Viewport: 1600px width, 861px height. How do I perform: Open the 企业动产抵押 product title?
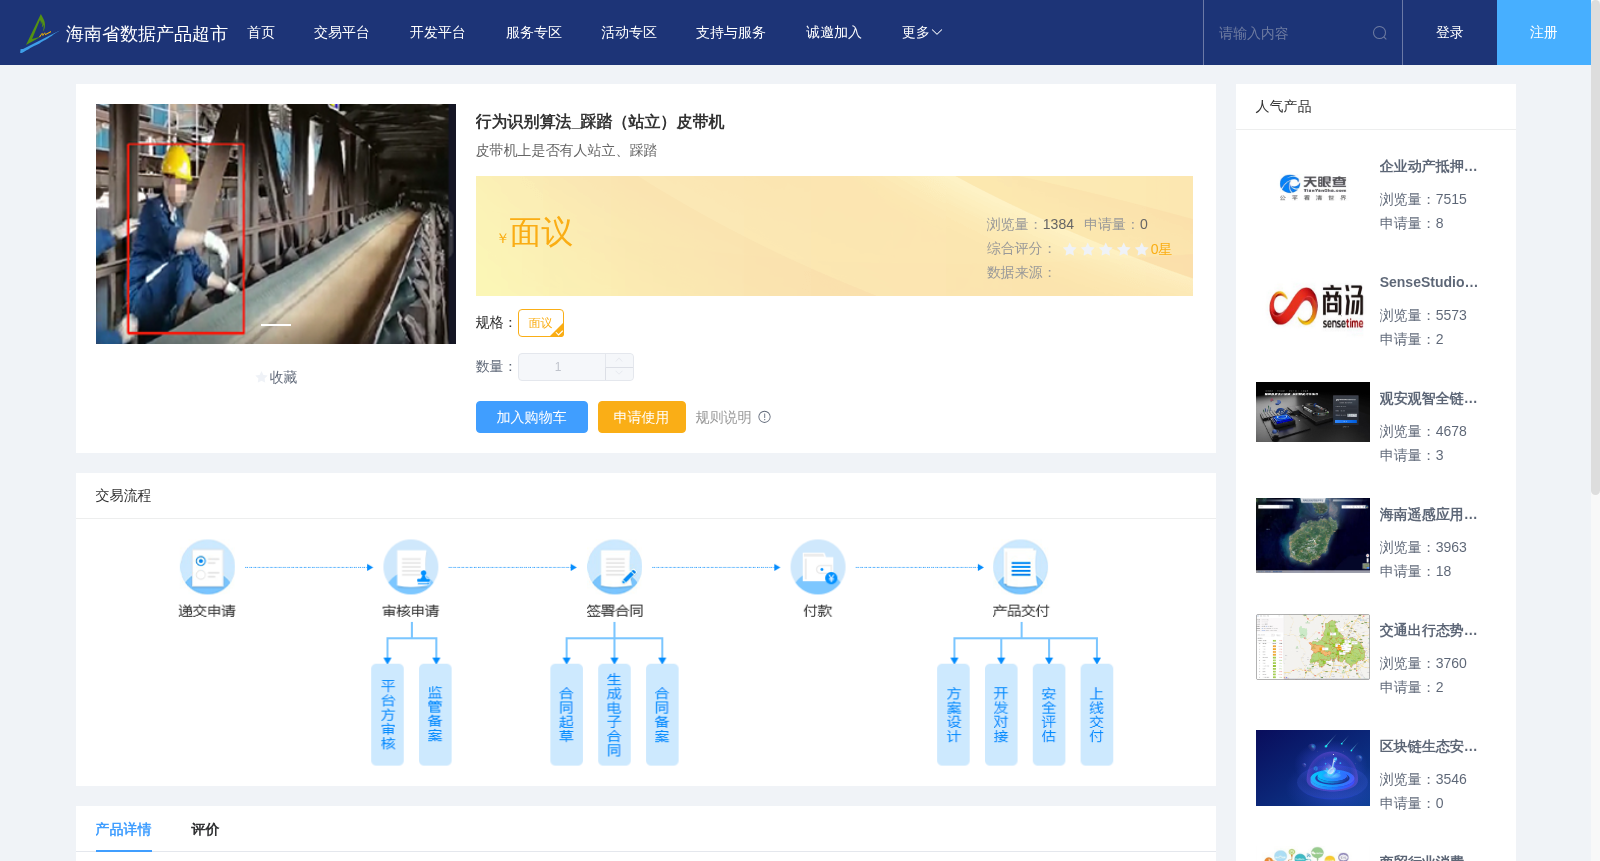pyautogui.click(x=1428, y=167)
